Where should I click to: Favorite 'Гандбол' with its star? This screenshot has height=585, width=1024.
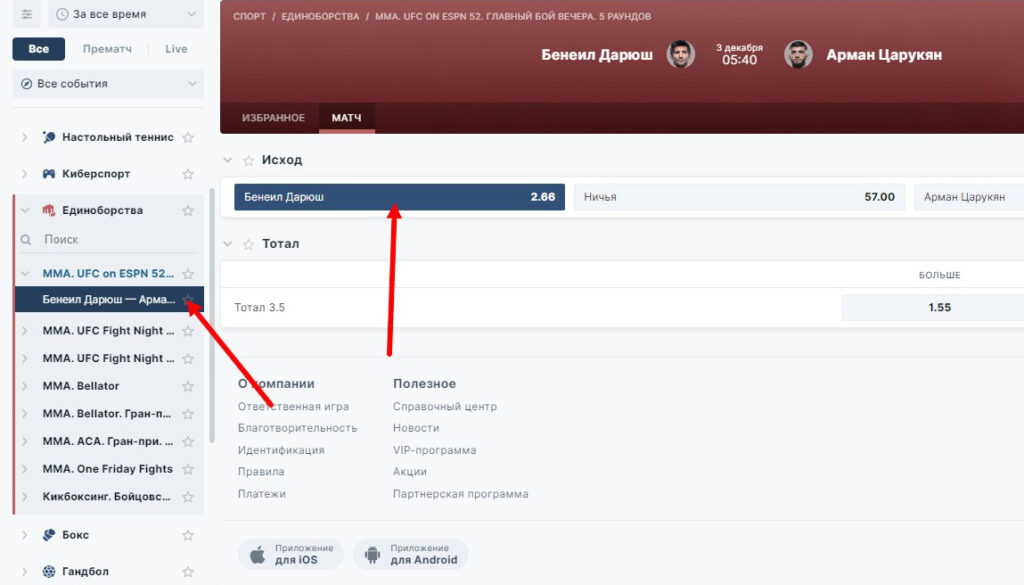point(188,571)
